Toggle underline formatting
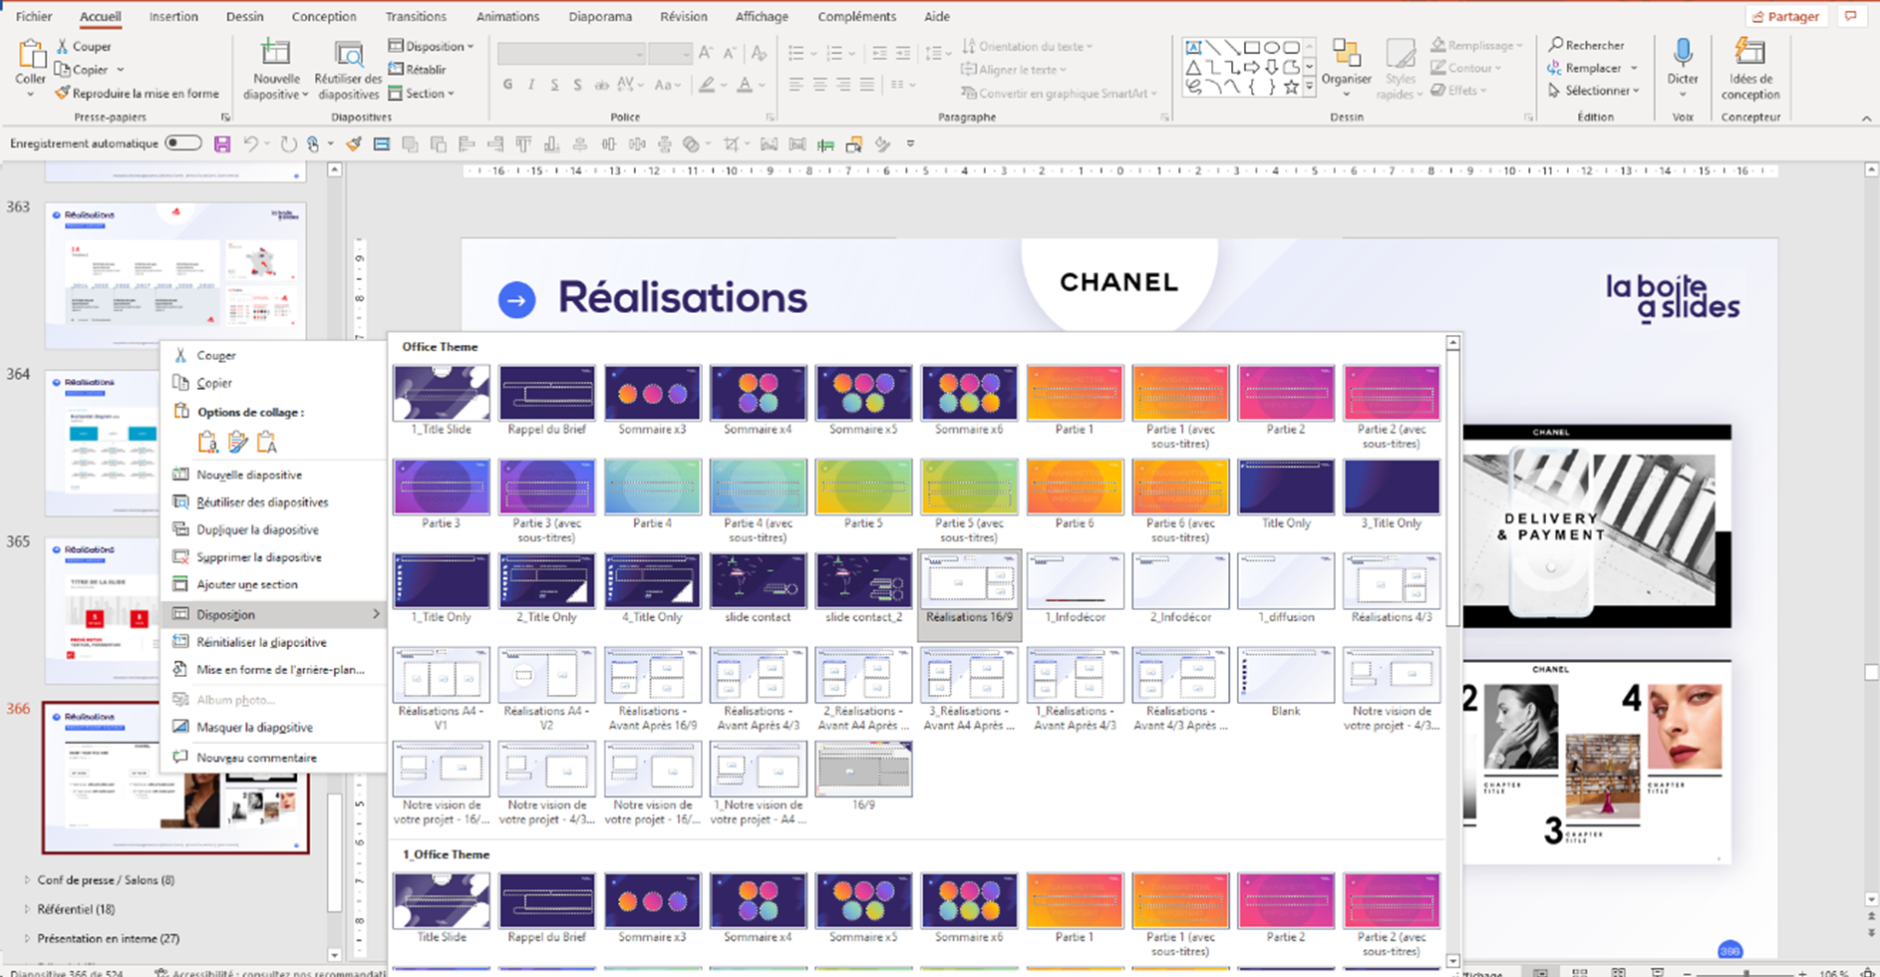This screenshot has width=1880, height=977. [x=554, y=85]
